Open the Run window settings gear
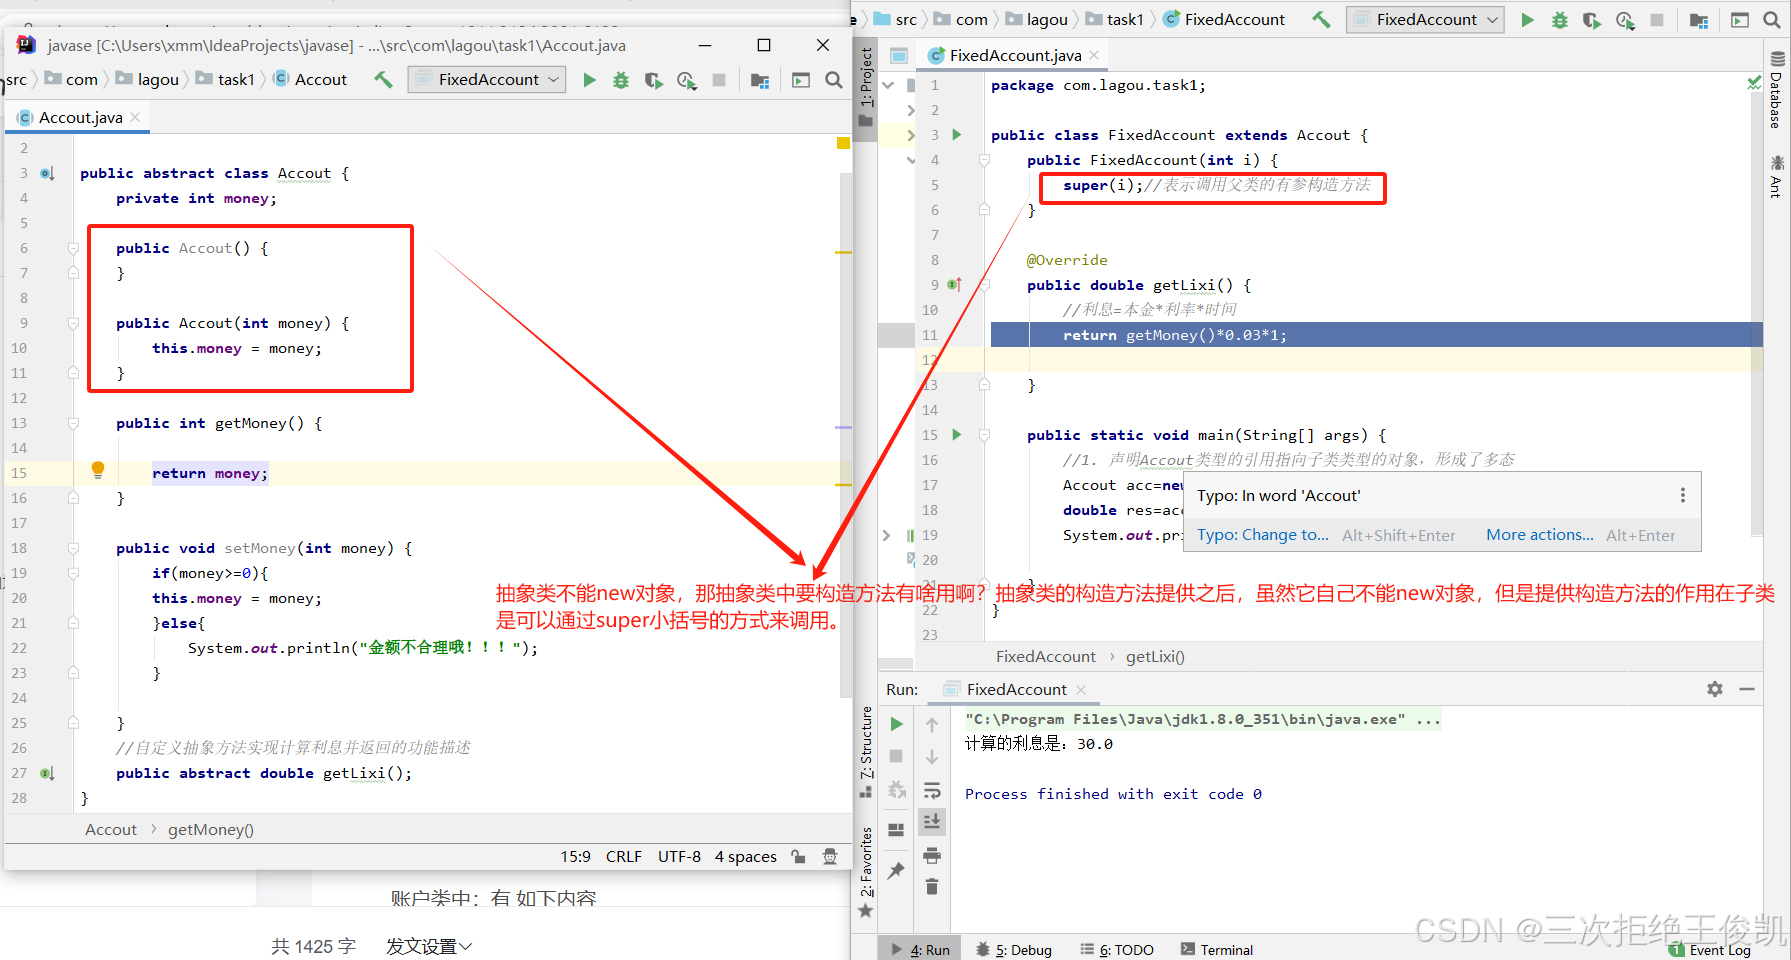 pyautogui.click(x=1716, y=689)
